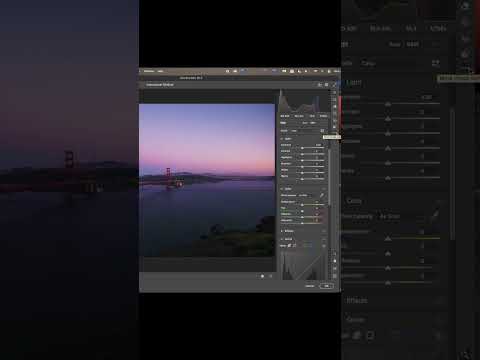The width and height of the screenshot is (480, 360).
Task: Toggle Effects panel visibility eye
Action: tap(324, 231)
